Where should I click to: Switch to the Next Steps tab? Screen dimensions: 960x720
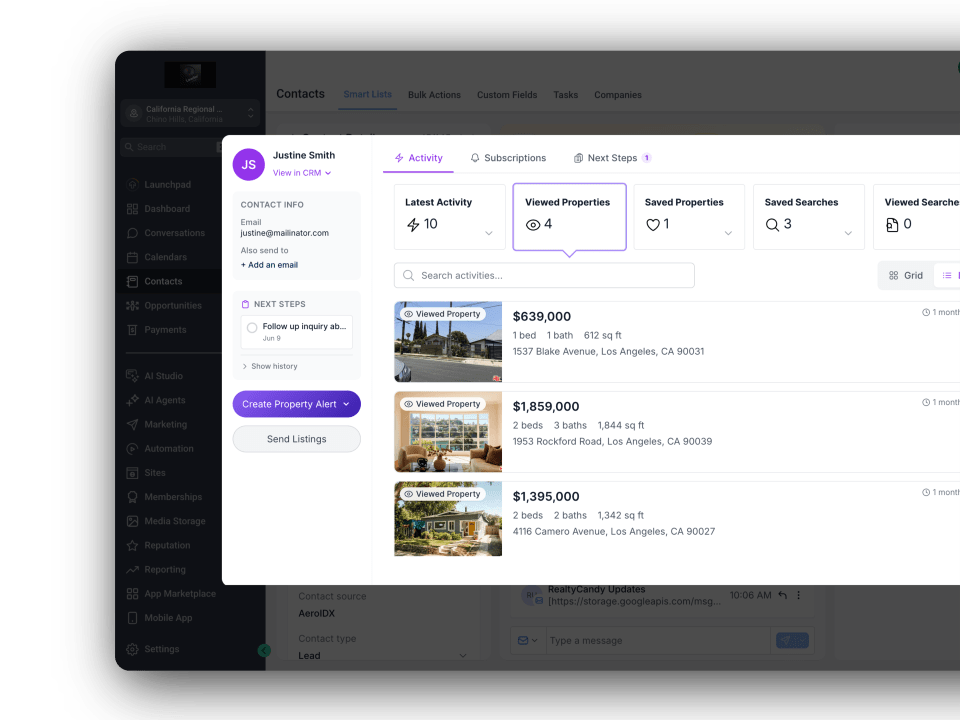612,158
